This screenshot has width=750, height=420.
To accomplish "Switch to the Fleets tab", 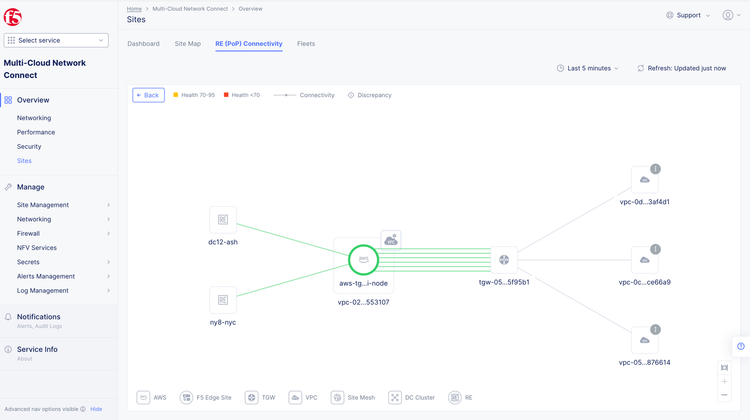I will pos(306,44).
